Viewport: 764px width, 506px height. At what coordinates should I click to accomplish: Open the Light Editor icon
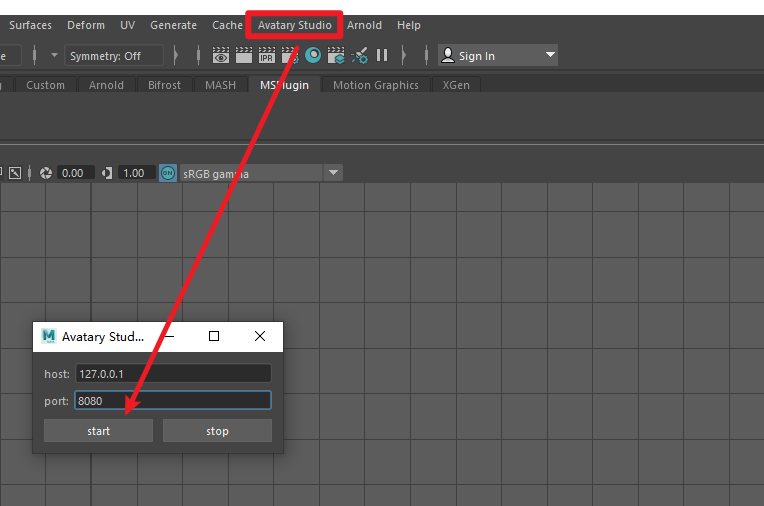[360, 56]
